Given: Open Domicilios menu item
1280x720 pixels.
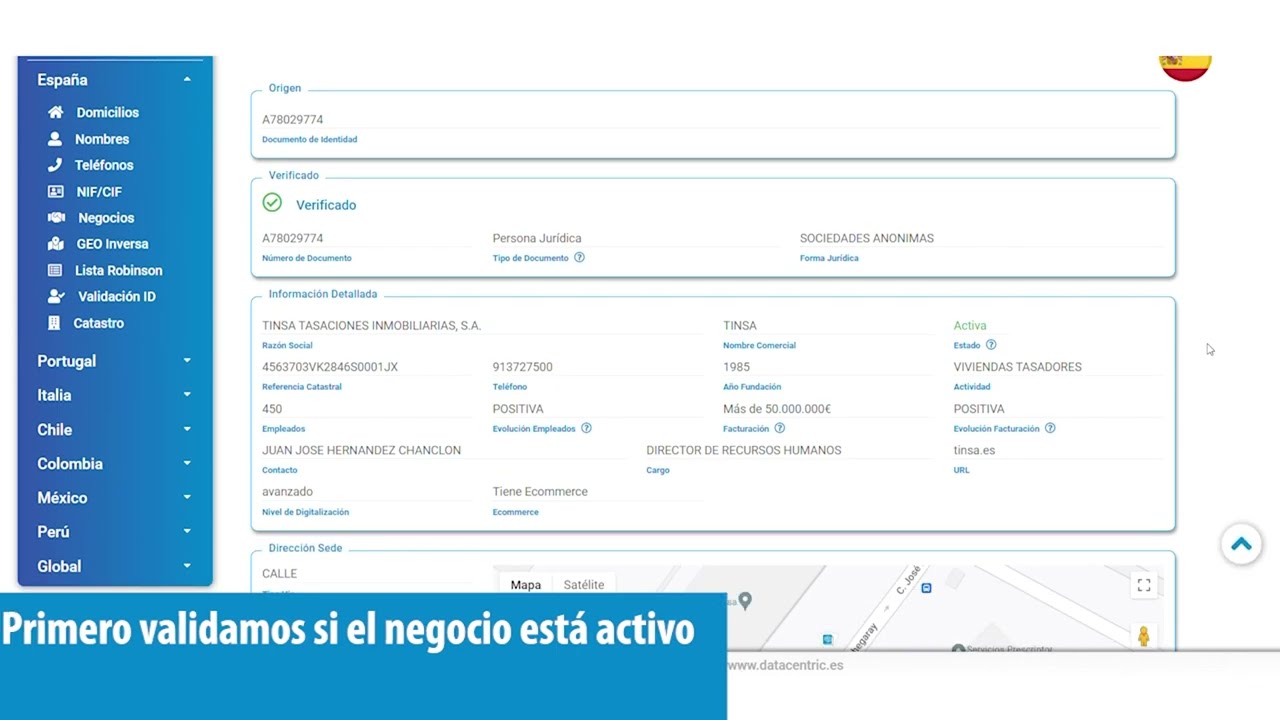Looking at the screenshot, I should point(108,113).
